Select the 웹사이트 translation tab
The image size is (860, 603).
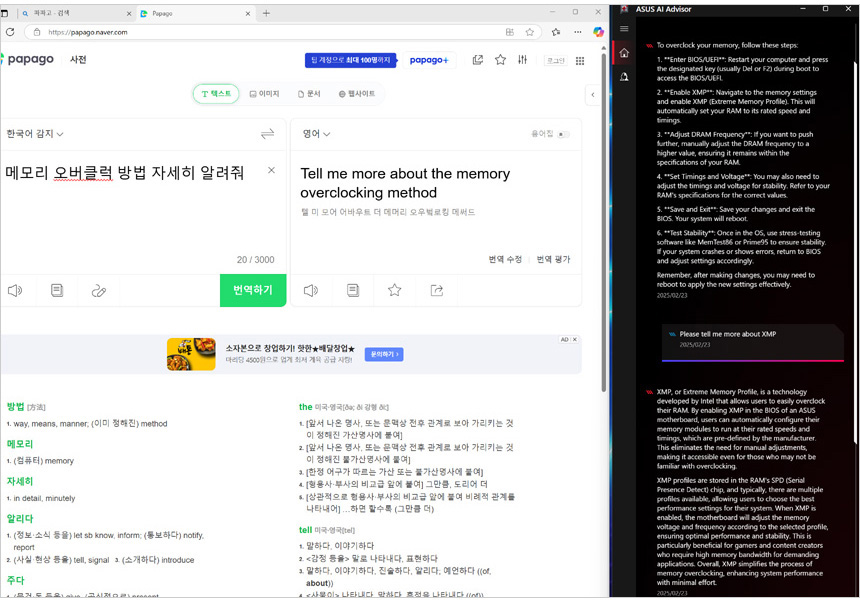click(356, 94)
